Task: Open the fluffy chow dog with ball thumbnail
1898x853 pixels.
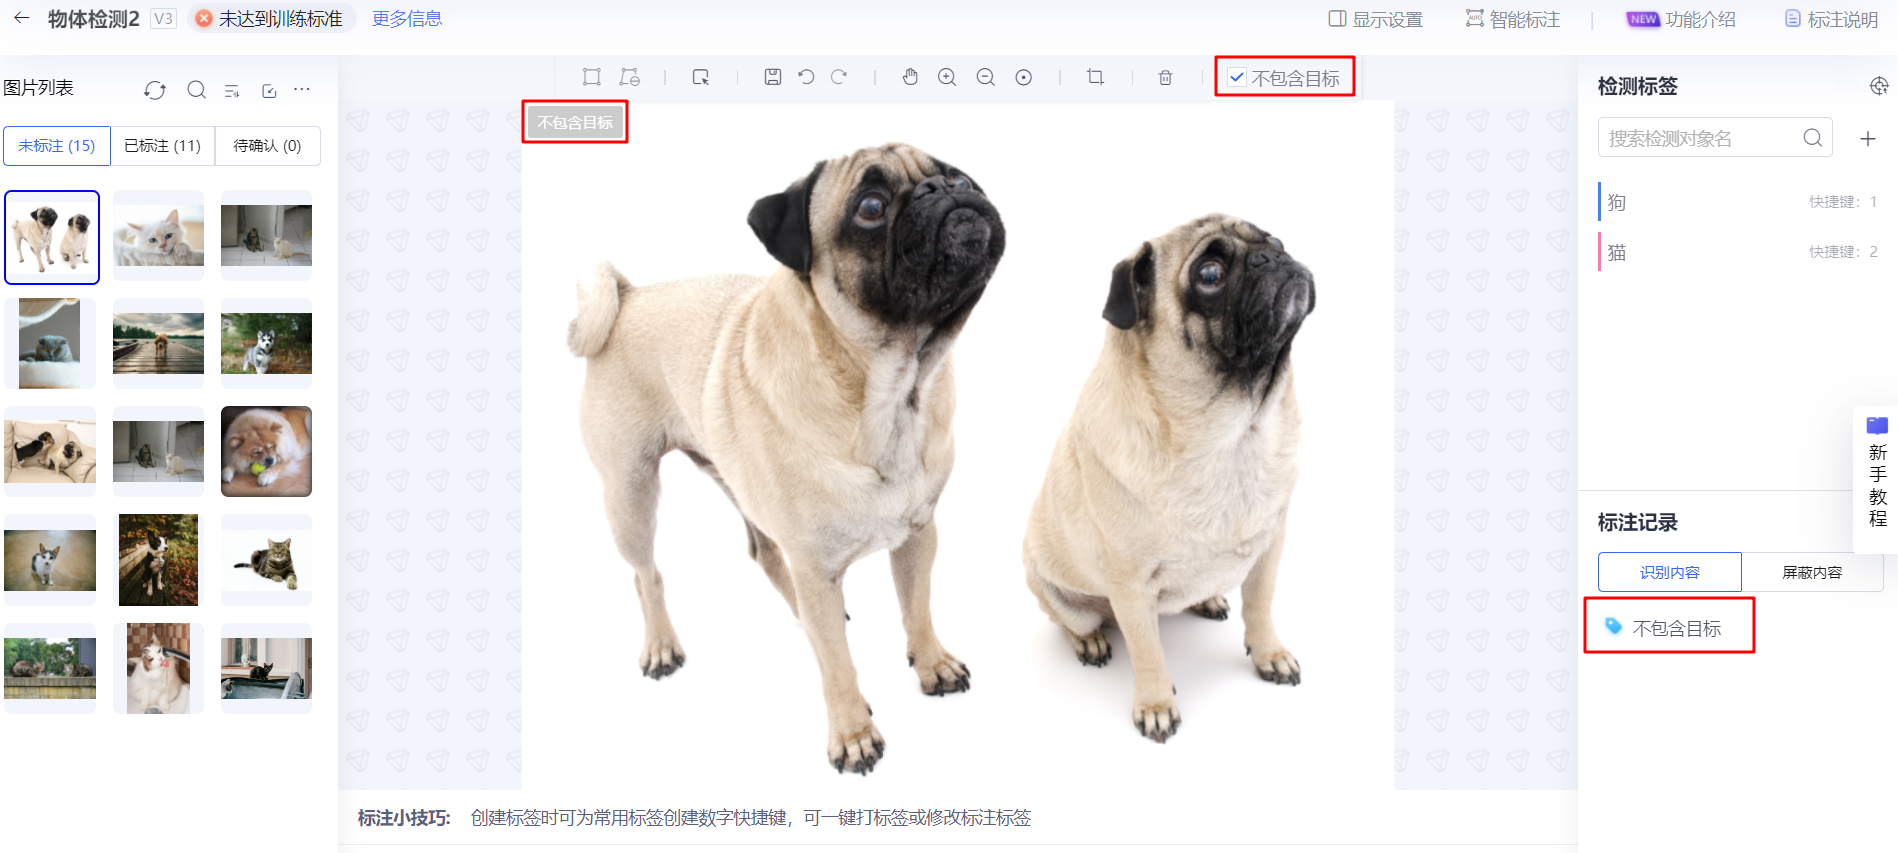Action: (x=266, y=451)
